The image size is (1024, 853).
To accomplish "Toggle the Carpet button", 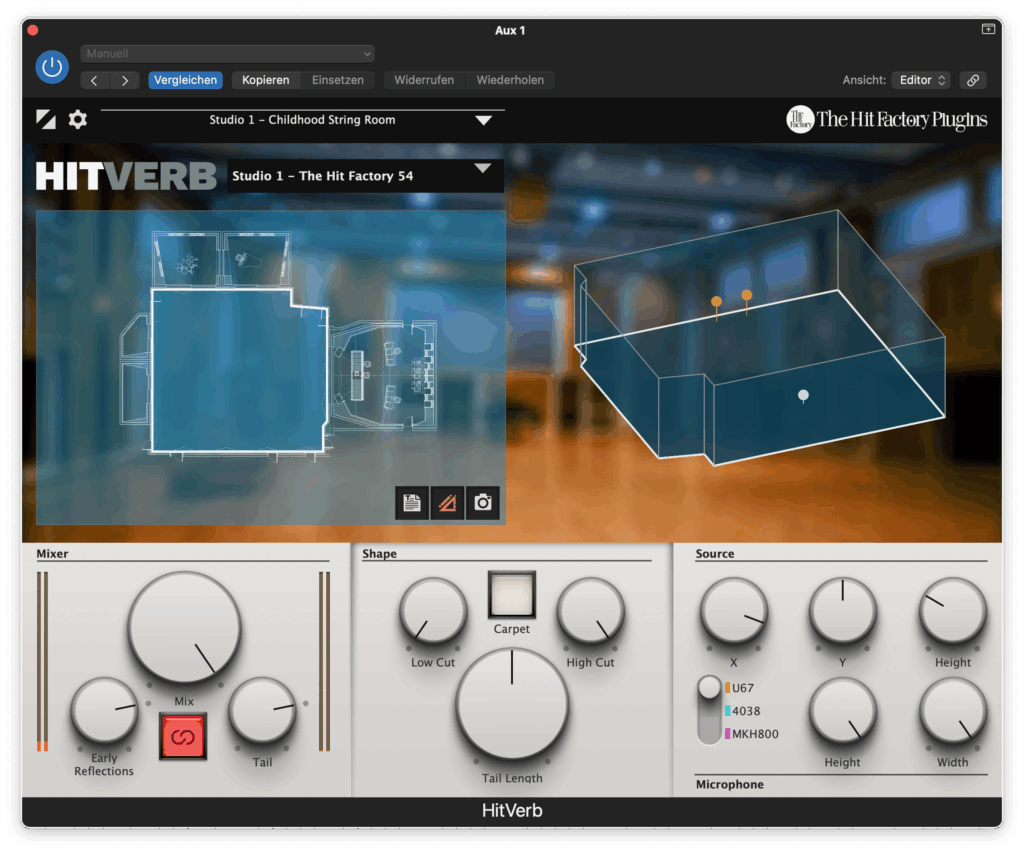I will pyautogui.click(x=511, y=595).
